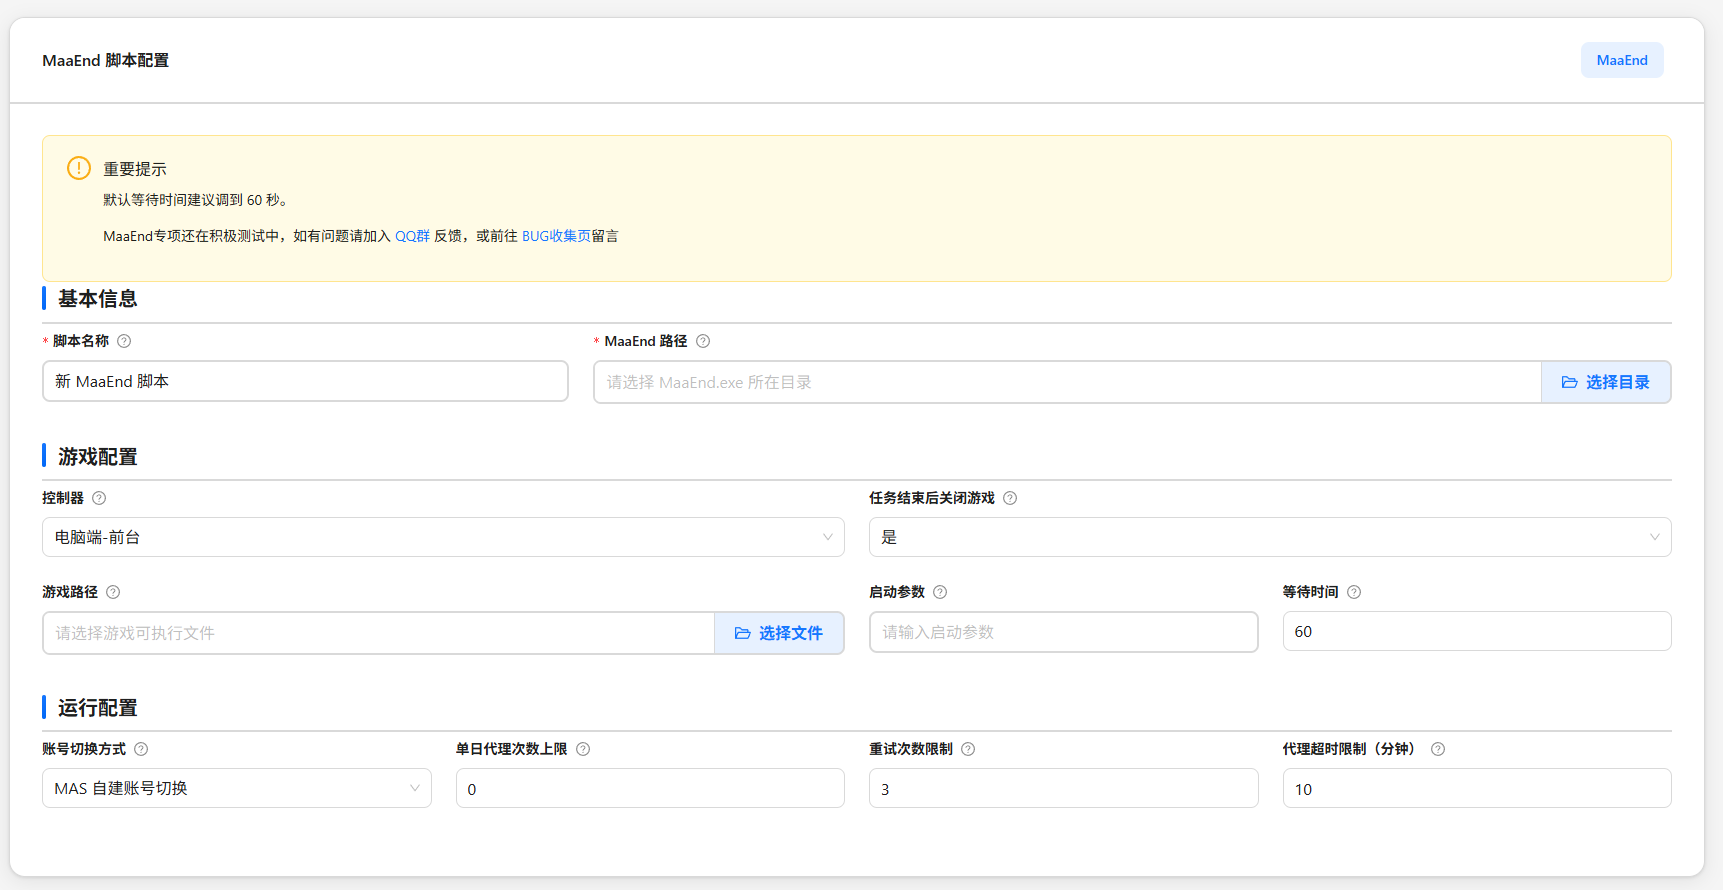Click the text 默认等待时间建议调到 60 秒。
Viewport: 1723px width, 890px height.
(x=198, y=200)
